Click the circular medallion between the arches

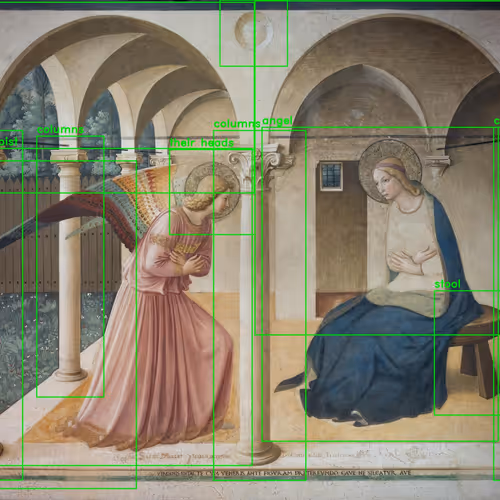[x=254, y=31]
